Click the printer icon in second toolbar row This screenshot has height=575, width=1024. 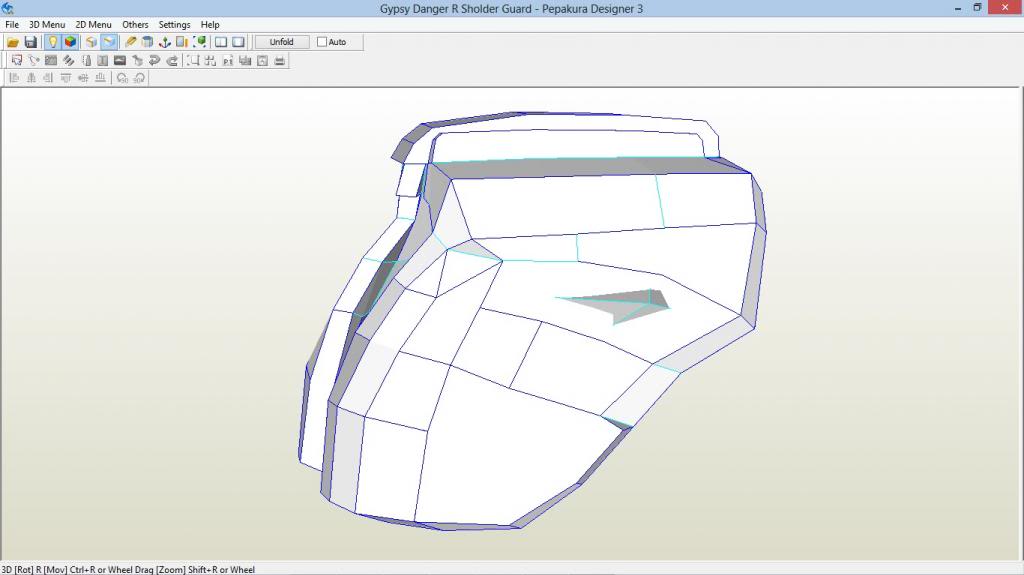[280, 61]
